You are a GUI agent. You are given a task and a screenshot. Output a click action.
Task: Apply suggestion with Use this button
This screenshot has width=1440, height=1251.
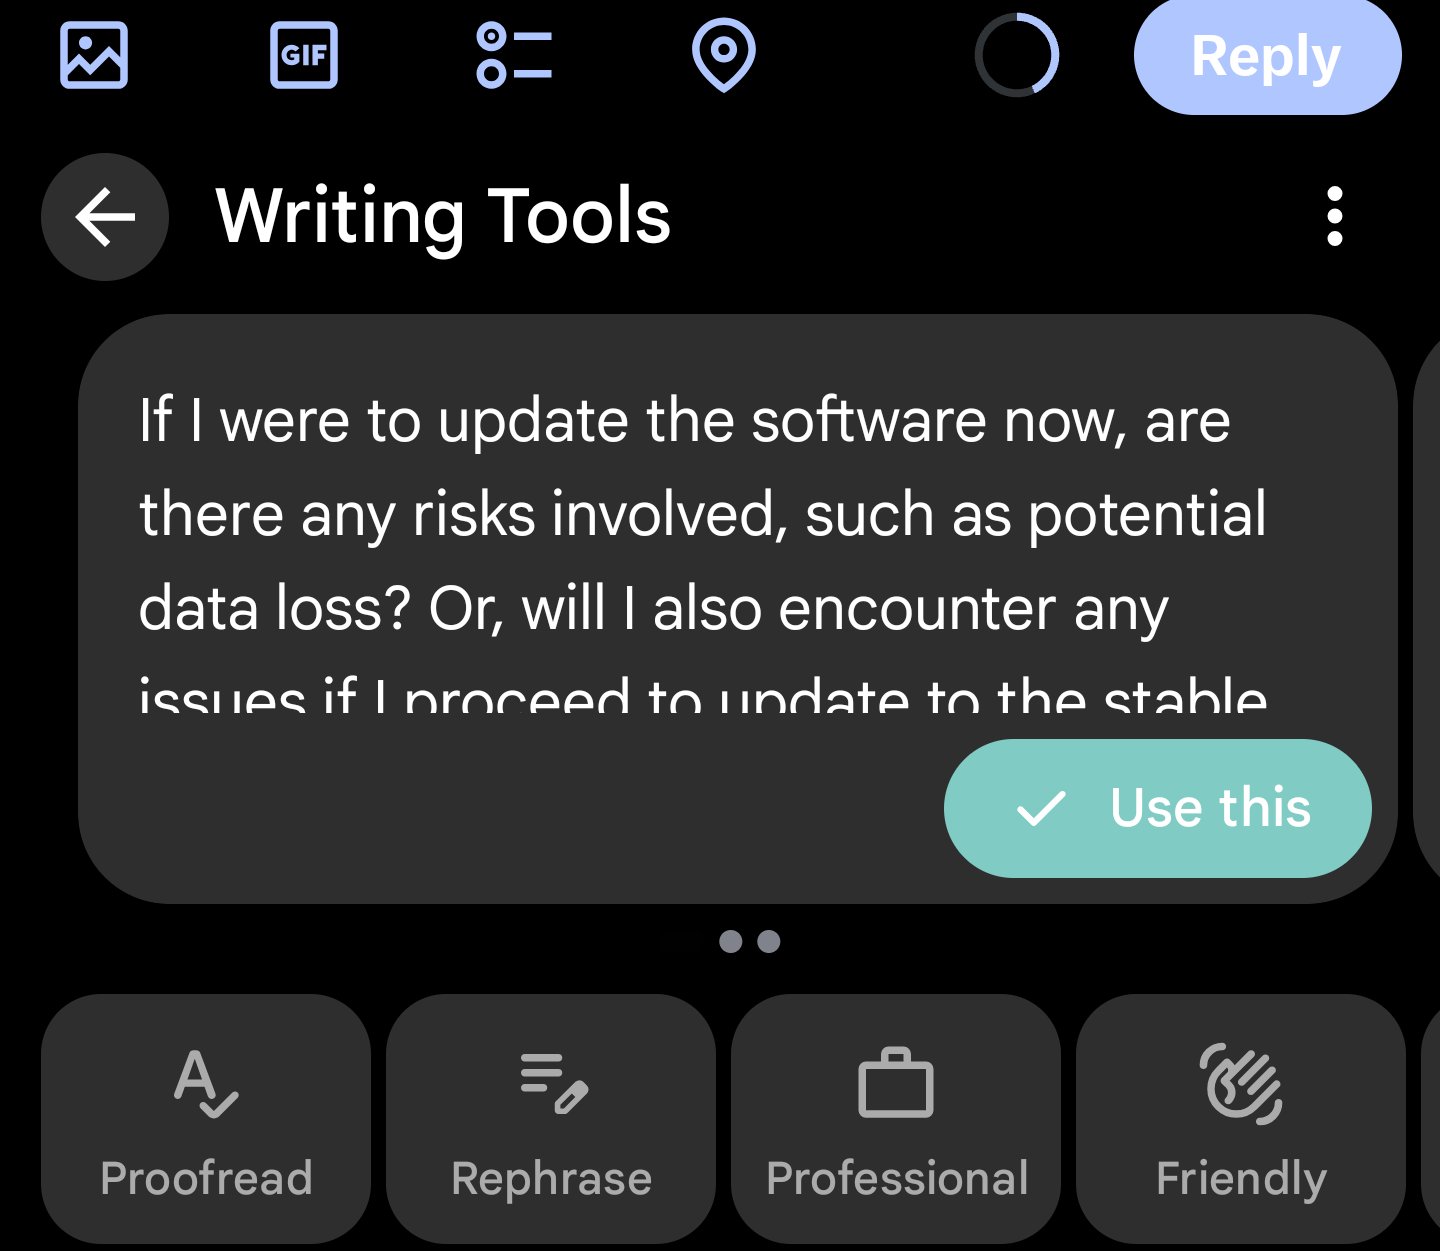(1157, 808)
